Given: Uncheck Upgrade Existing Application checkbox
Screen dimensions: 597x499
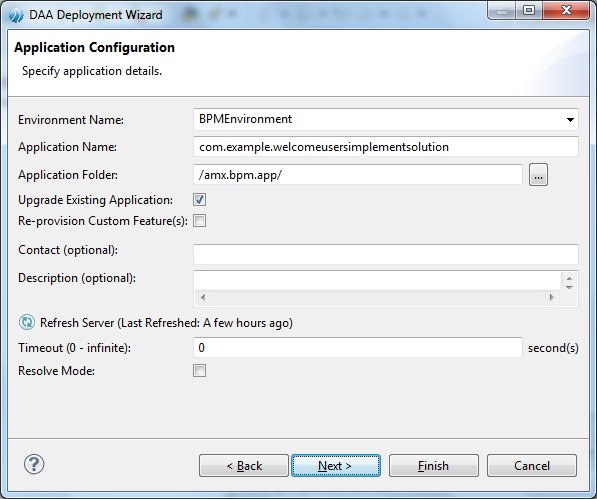Looking at the screenshot, I should point(200,199).
